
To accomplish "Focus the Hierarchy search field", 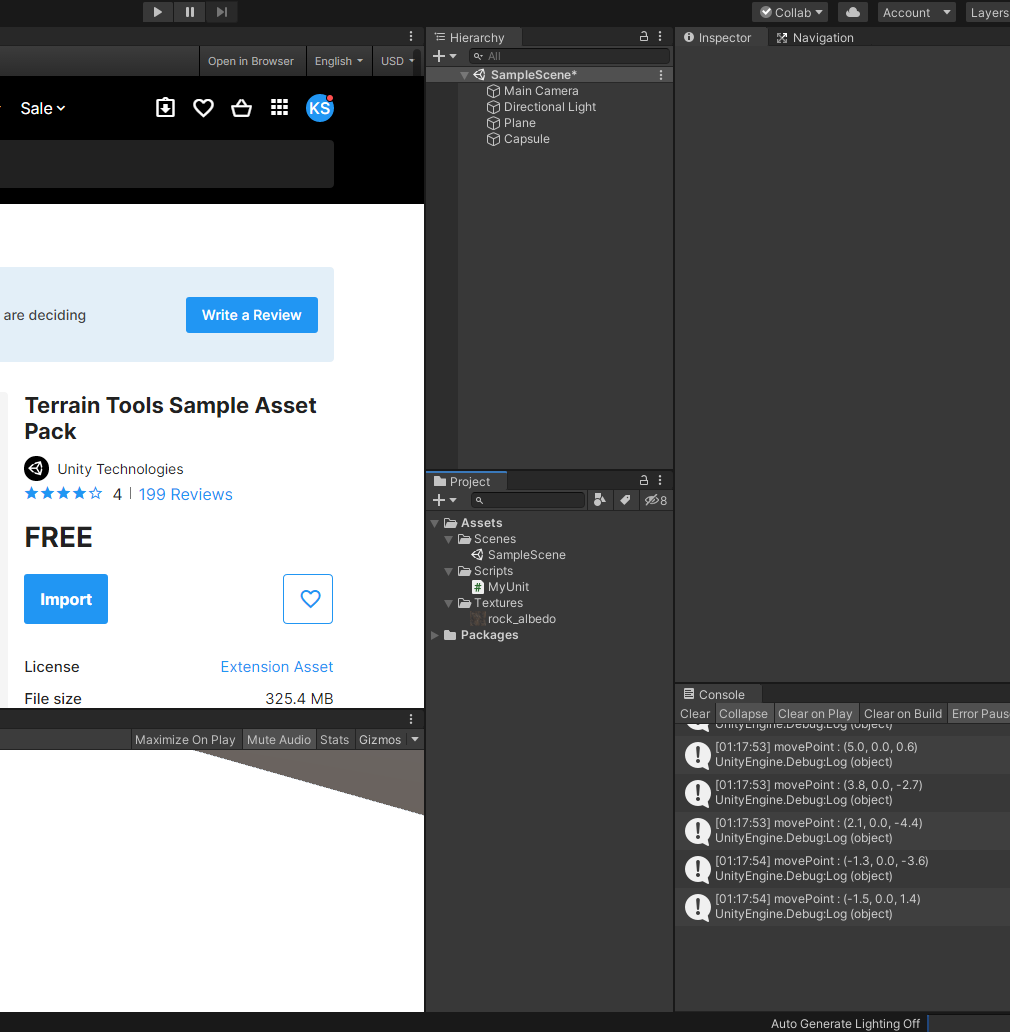I will 570,56.
